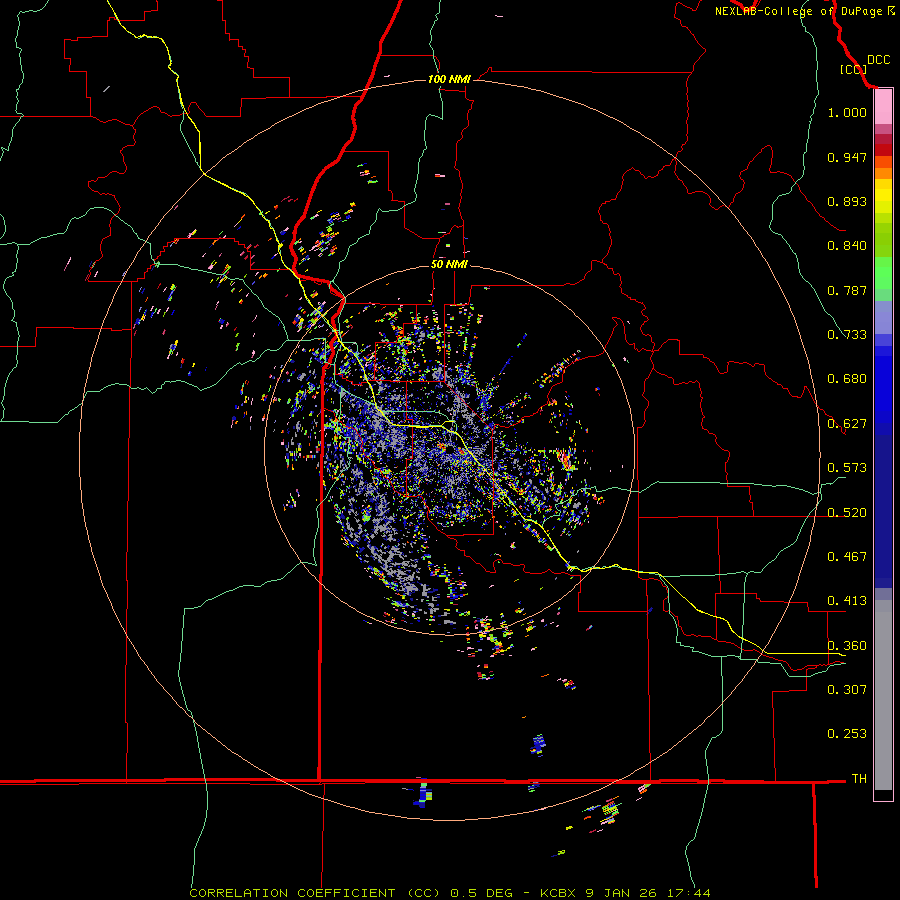Select the 0.733 scale value

click(x=847, y=335)
